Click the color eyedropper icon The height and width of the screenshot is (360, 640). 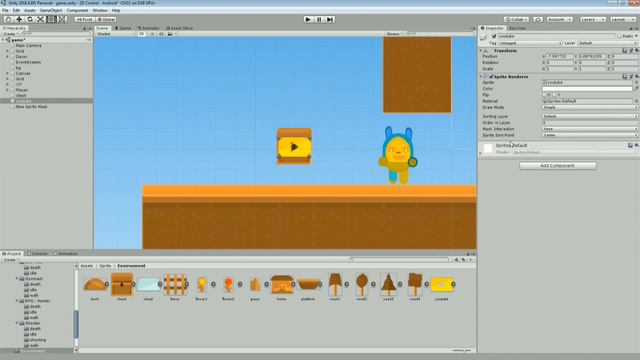pyautogui.click(x=636, y=89)
